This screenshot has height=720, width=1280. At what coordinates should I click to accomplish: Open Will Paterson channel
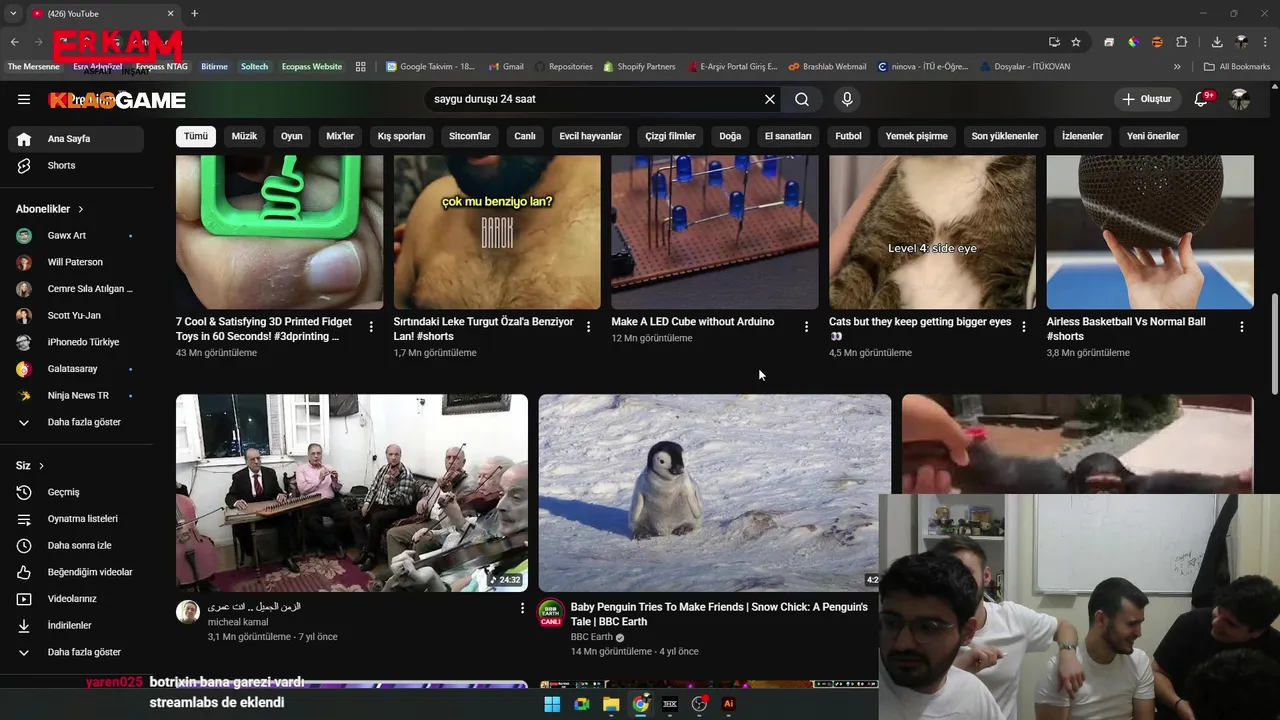(x=76, y=262)
